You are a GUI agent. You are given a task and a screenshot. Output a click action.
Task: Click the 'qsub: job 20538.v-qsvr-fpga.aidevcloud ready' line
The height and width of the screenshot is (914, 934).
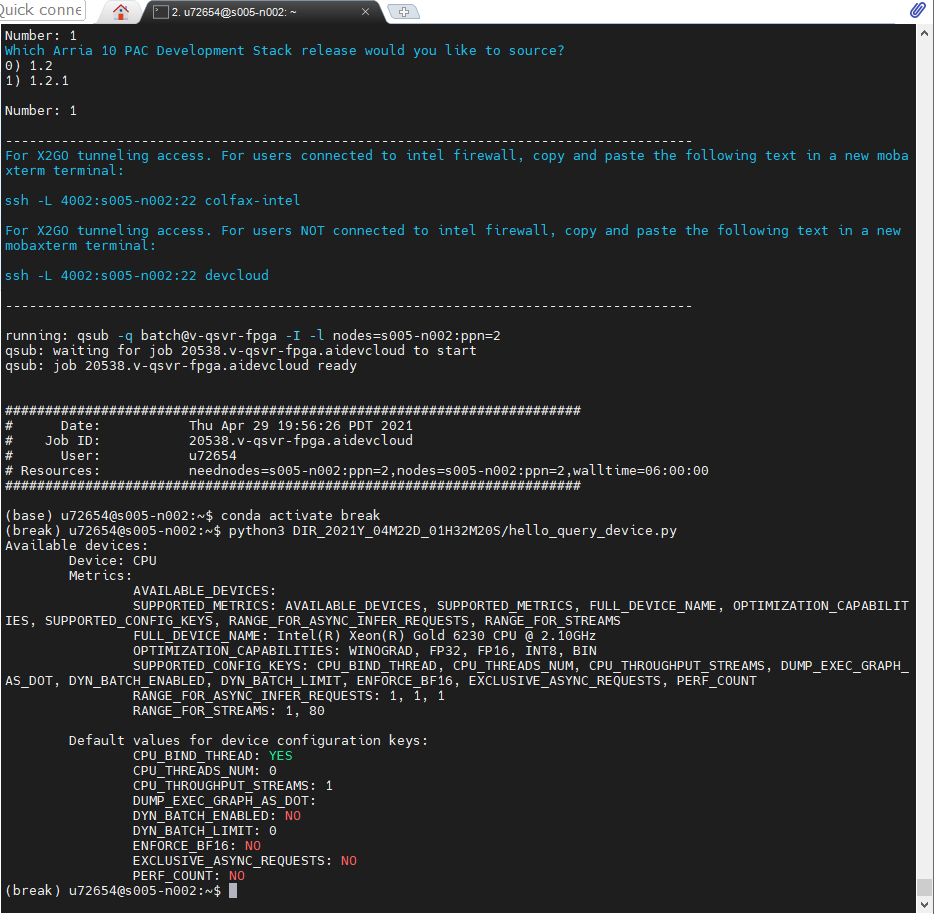(181, 366)
